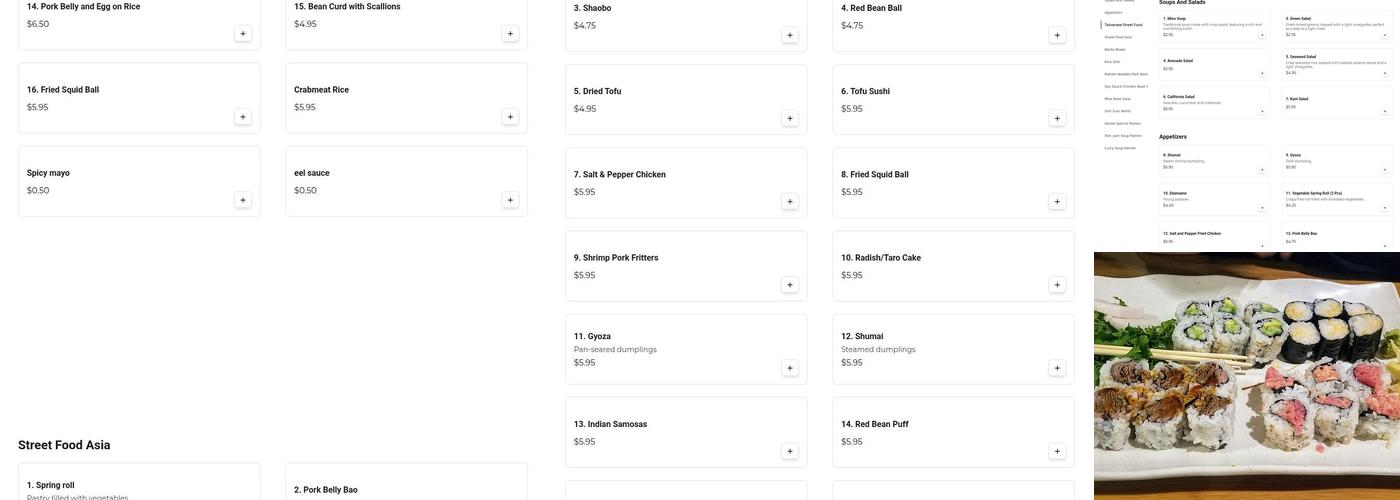Click the 3. Shaobo item name
Viewport: 1400px width, 500px height.
point(592,8)
